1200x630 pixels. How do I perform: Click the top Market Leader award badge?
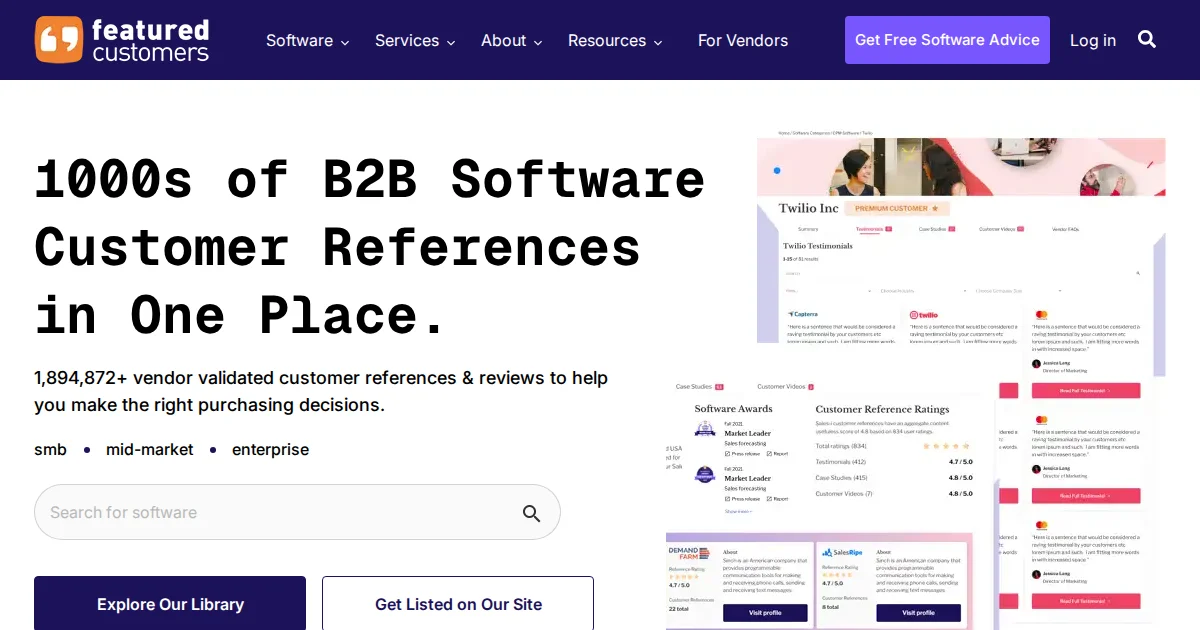706,432
